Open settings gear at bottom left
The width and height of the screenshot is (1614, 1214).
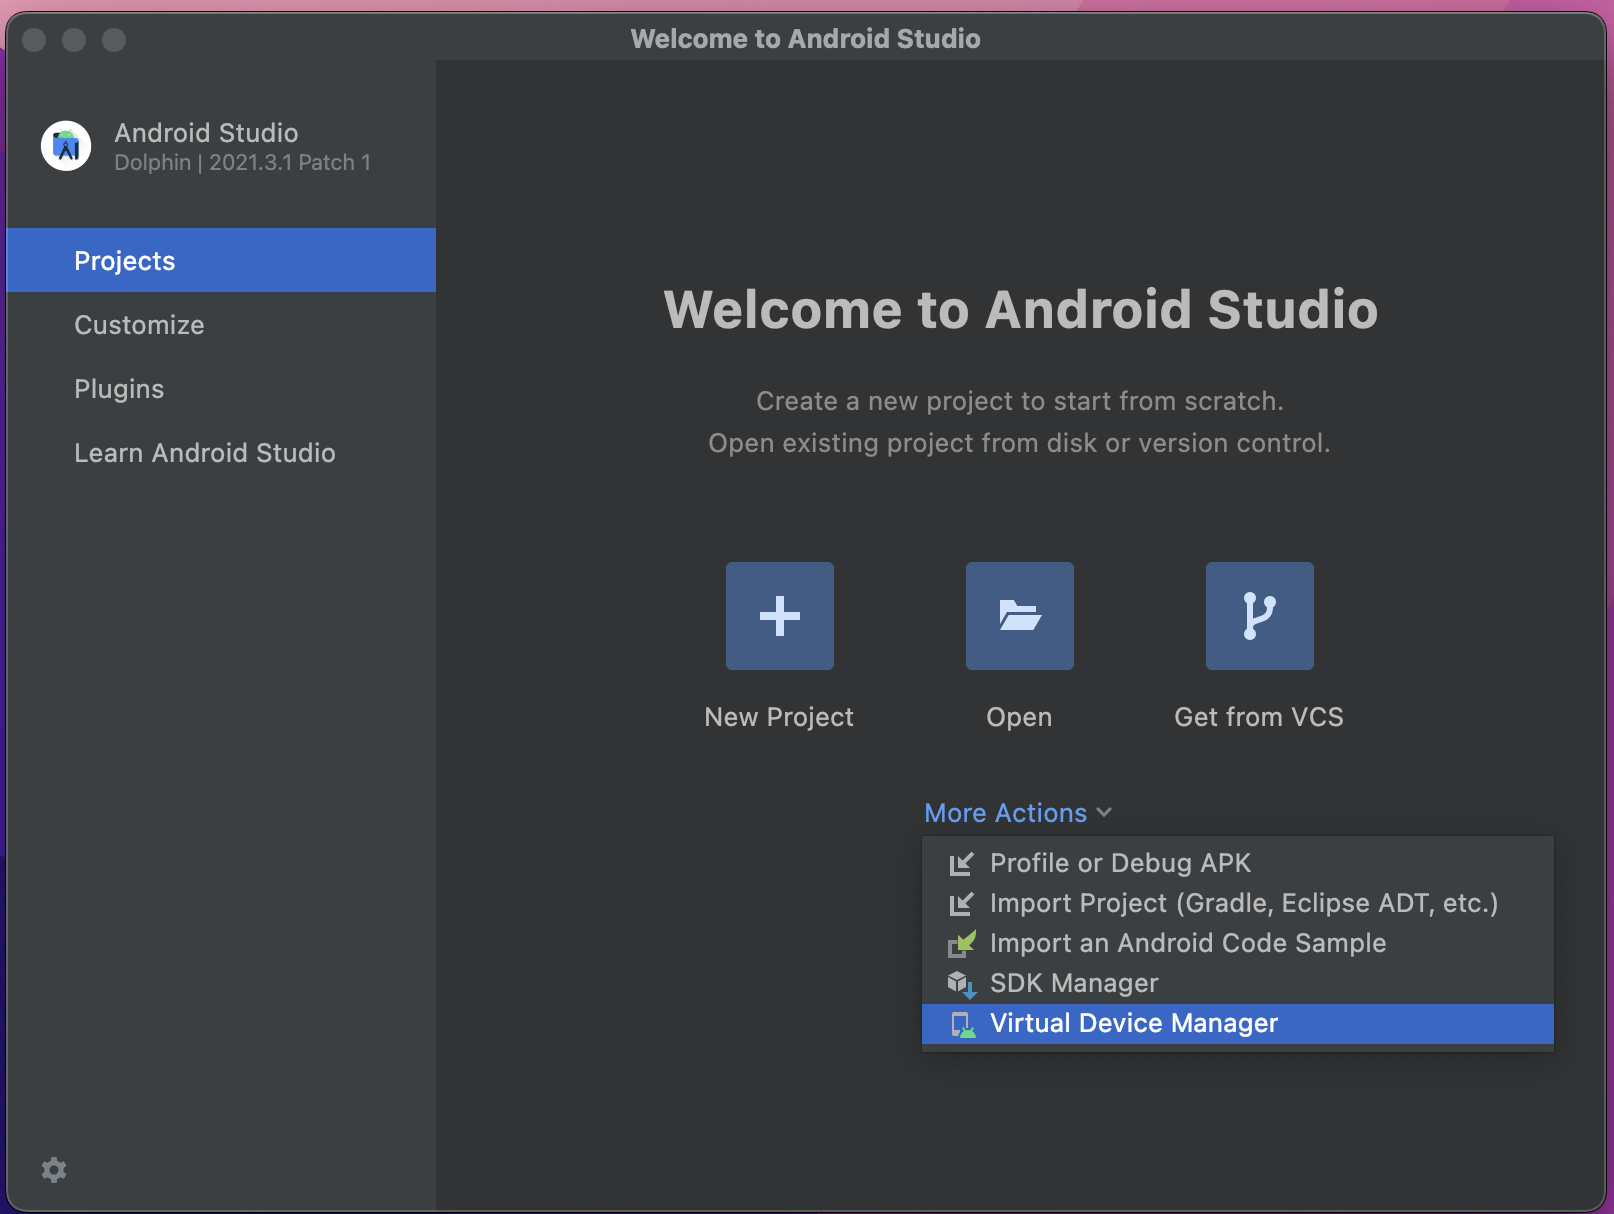pyautogui.click(x=54, y=1170)
